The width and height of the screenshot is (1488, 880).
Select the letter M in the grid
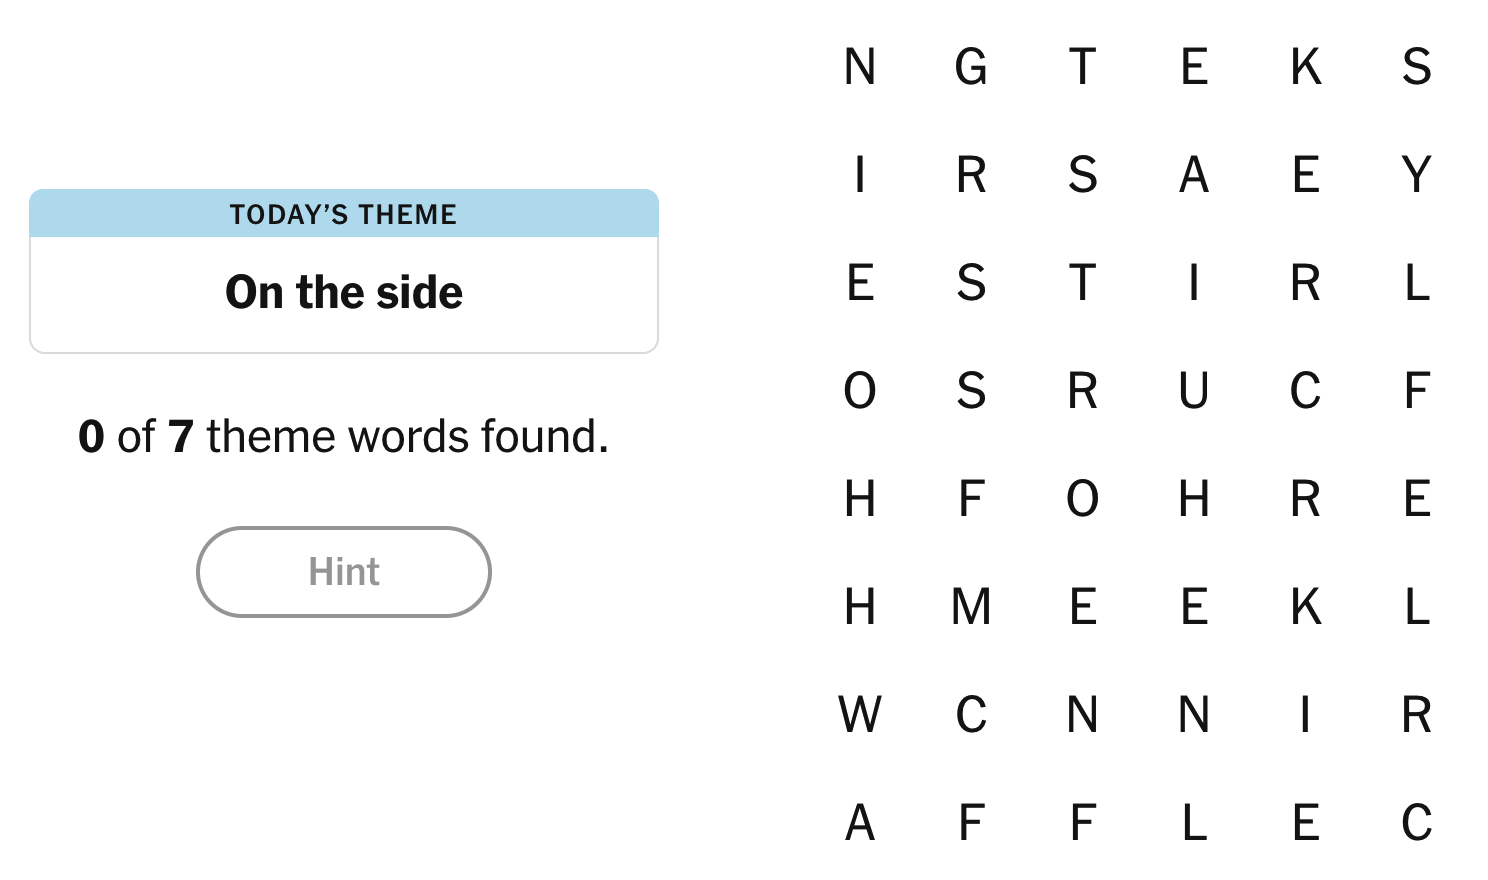click(971, 607)
